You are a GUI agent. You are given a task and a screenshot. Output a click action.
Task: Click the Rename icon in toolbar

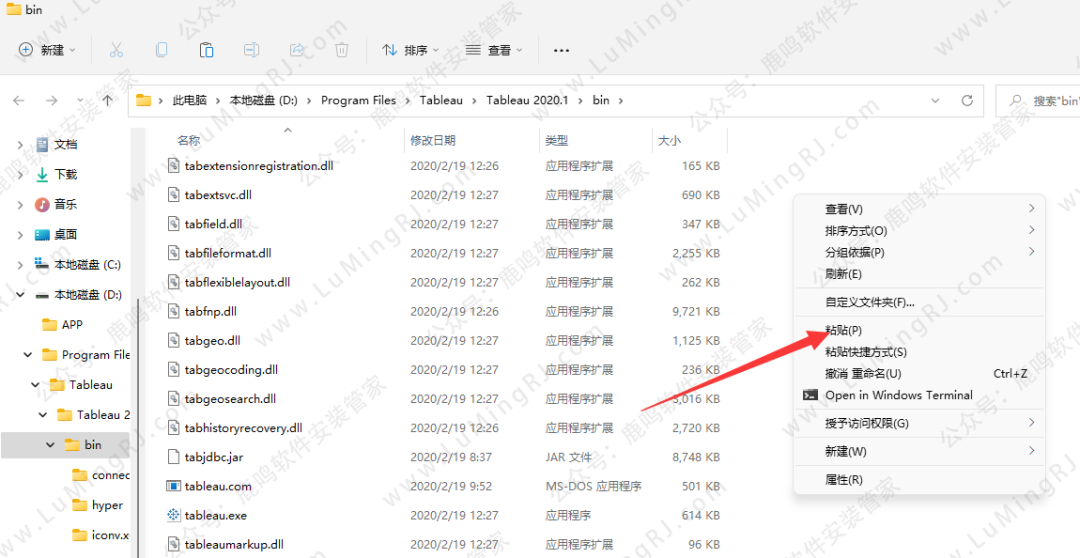252,50
